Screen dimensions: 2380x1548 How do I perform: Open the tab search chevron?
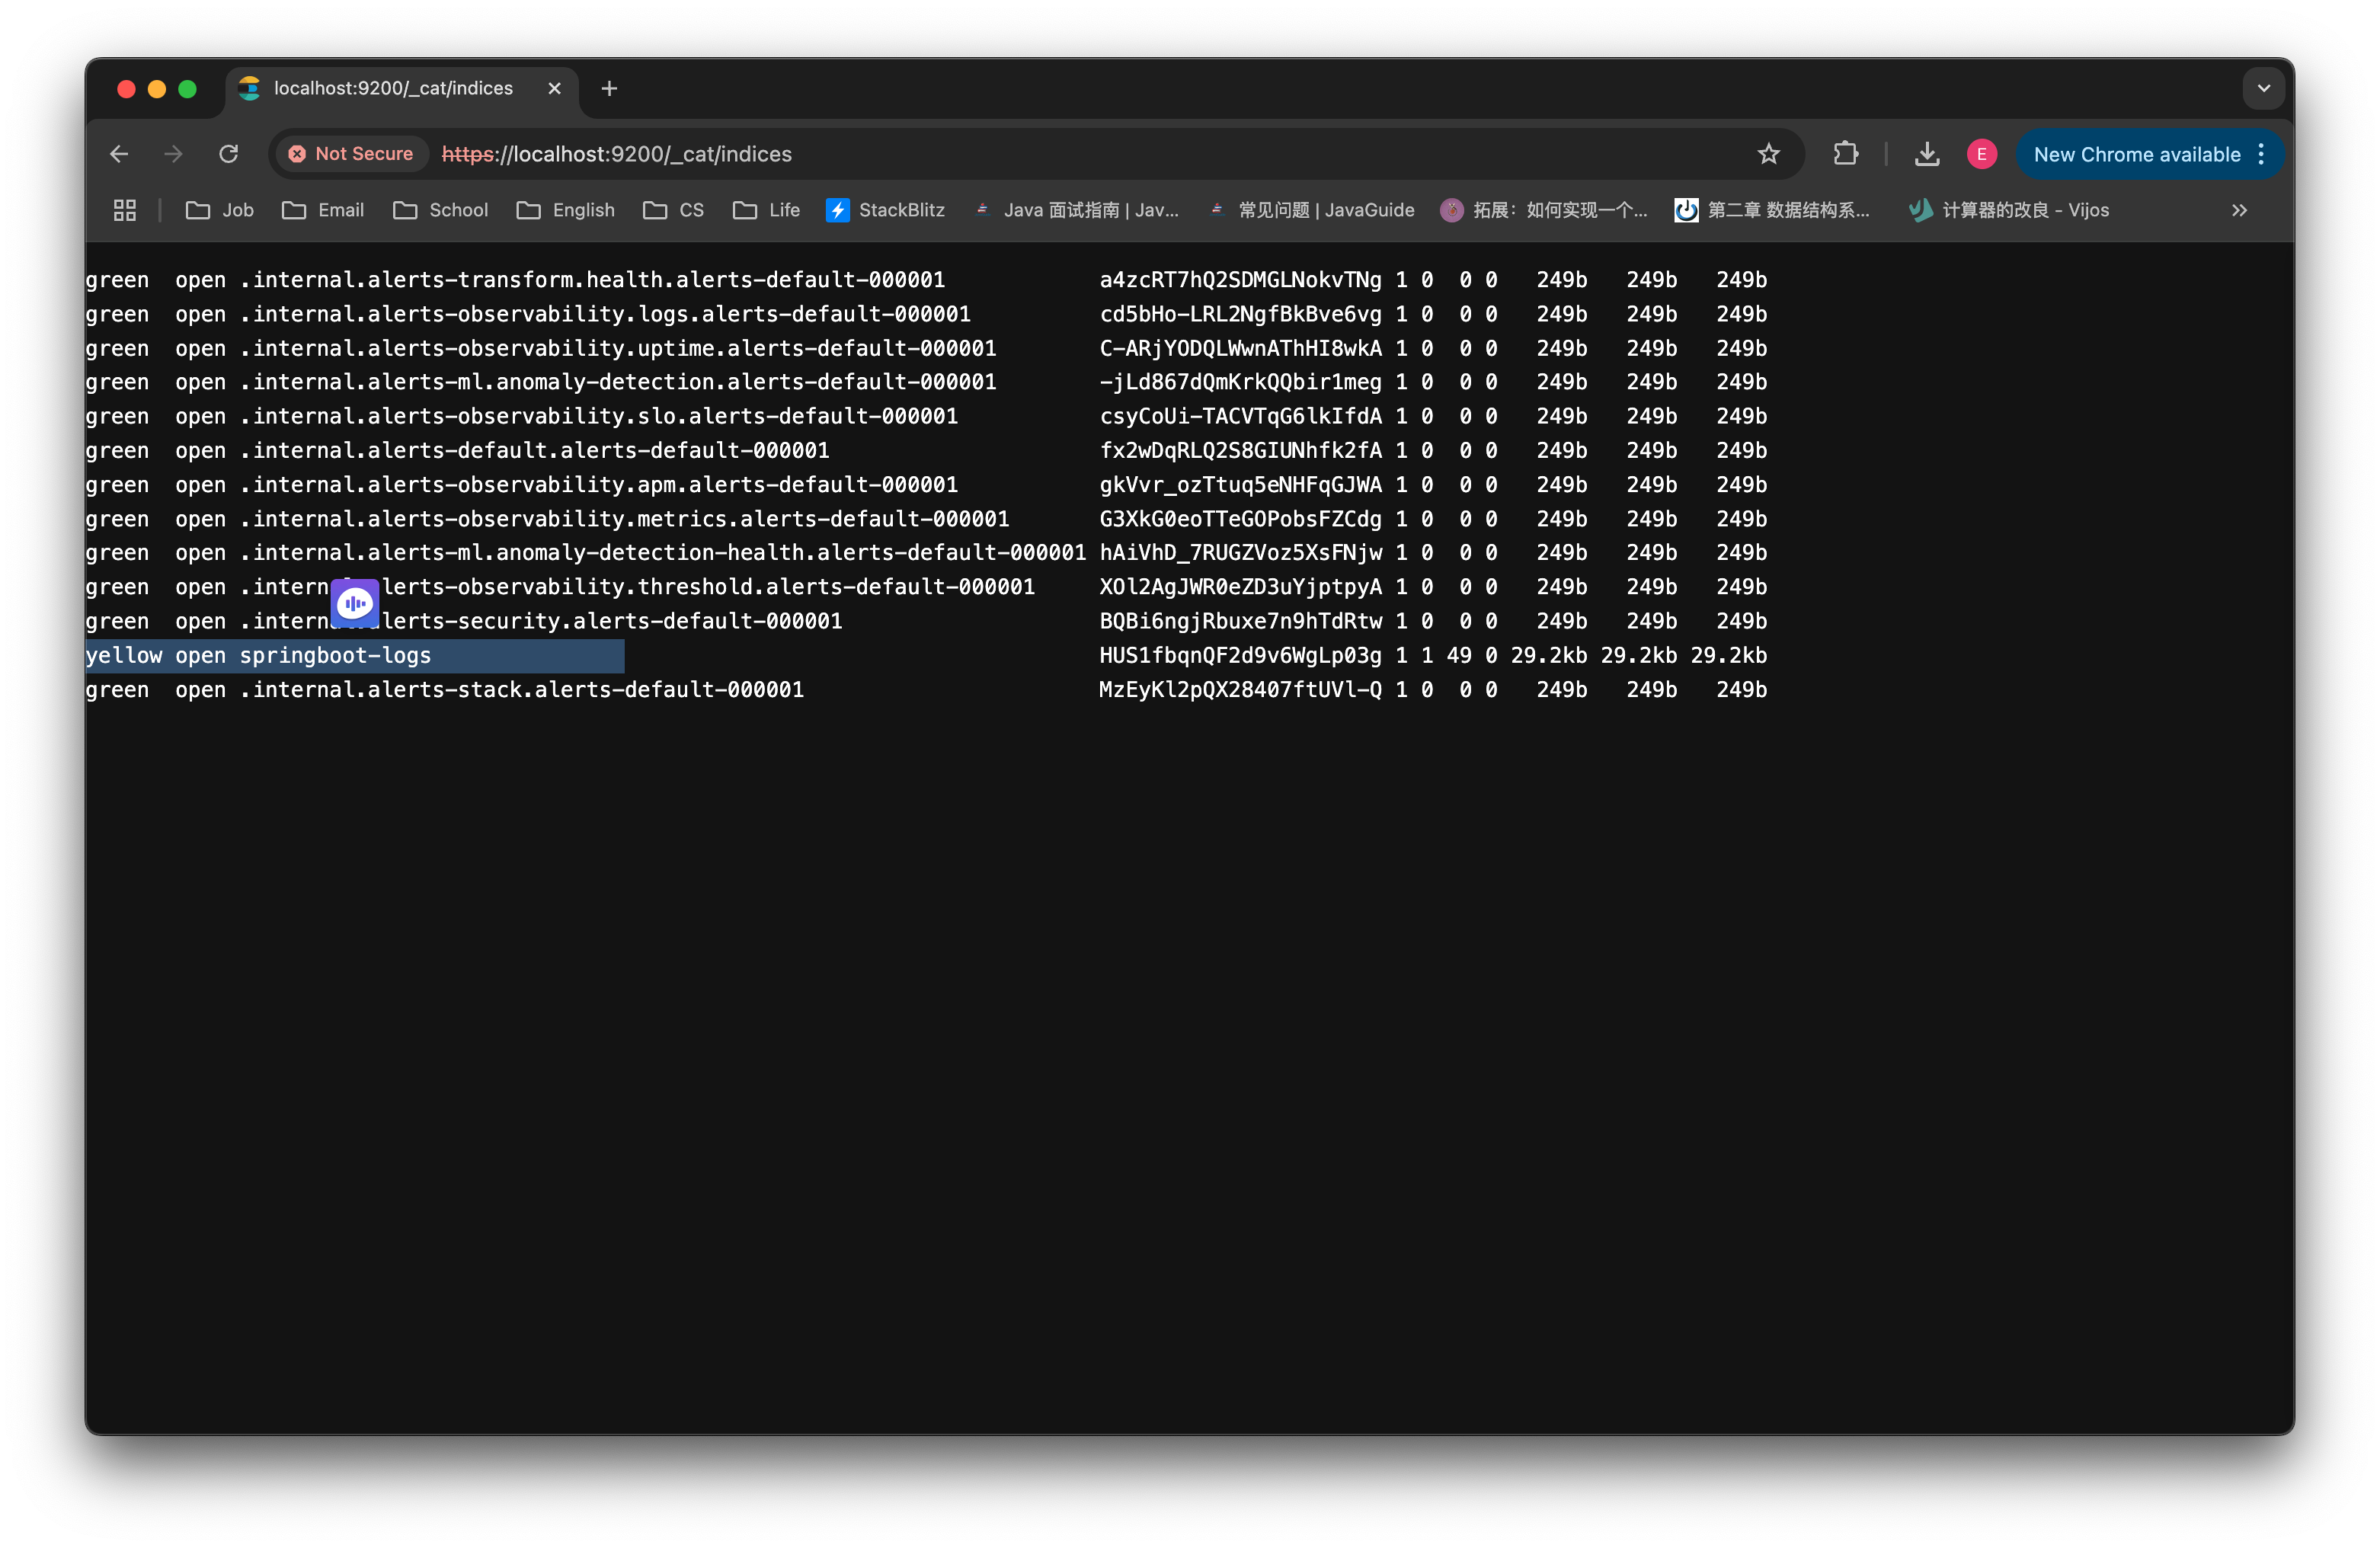[x=2263, y=88]
